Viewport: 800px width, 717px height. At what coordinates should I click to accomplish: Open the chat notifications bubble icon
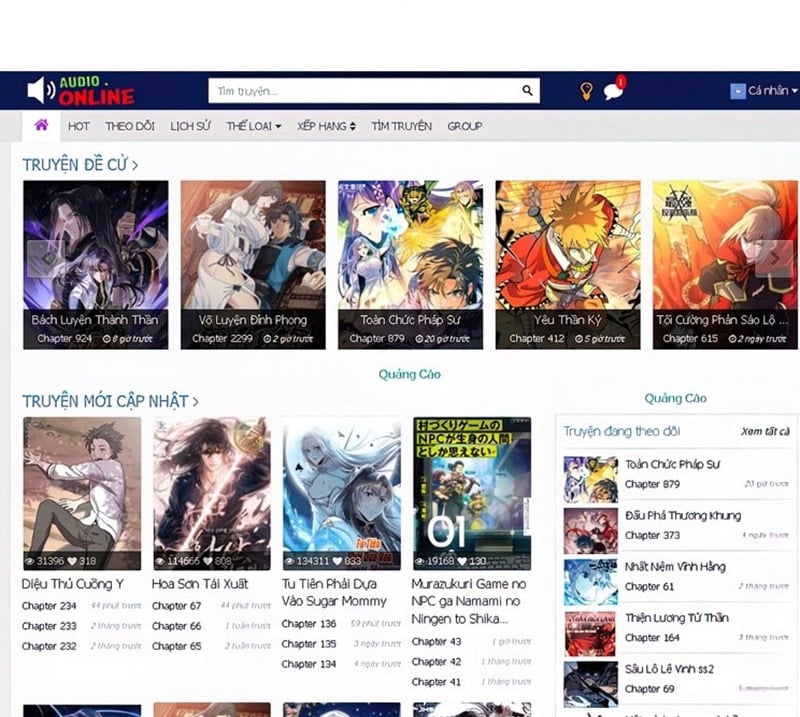(613, 91)
